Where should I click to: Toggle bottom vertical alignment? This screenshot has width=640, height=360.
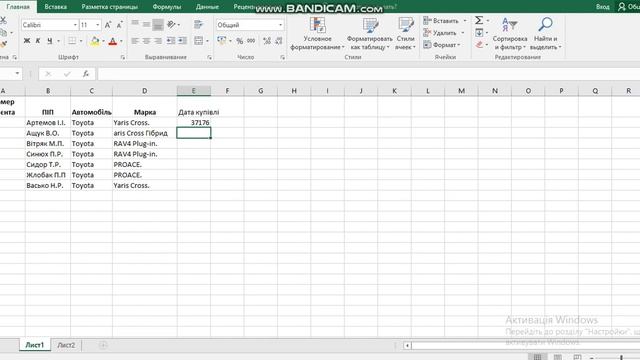pyautogui.click(x=158, y=24)
